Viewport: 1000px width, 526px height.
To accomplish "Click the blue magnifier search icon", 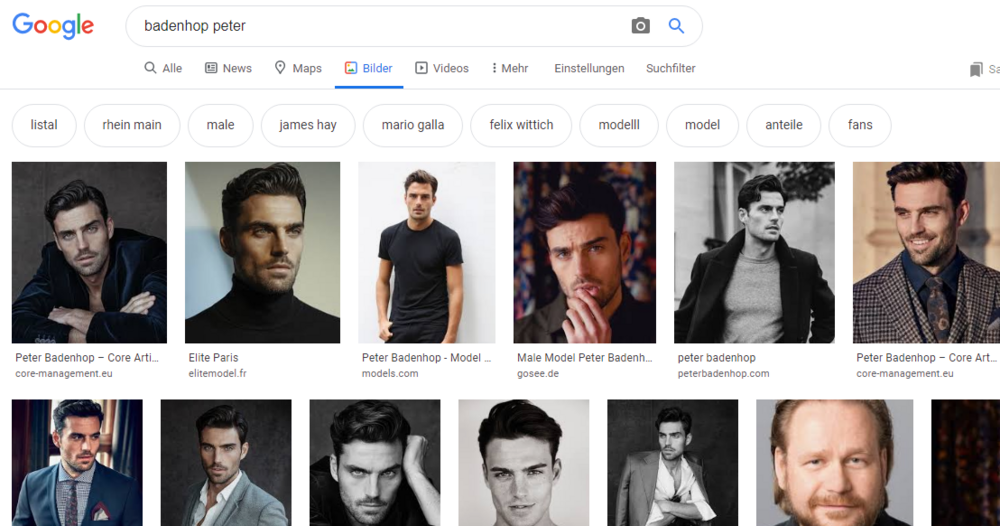I will (x=676, y=26).
